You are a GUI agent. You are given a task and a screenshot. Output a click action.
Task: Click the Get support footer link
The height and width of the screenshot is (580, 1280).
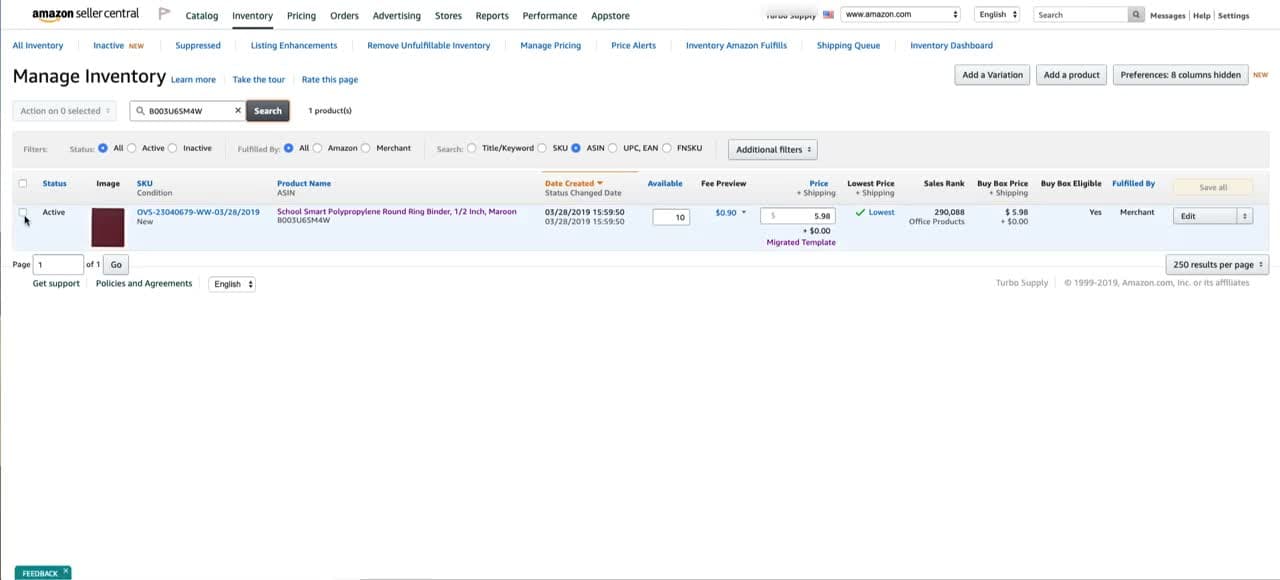56,284
